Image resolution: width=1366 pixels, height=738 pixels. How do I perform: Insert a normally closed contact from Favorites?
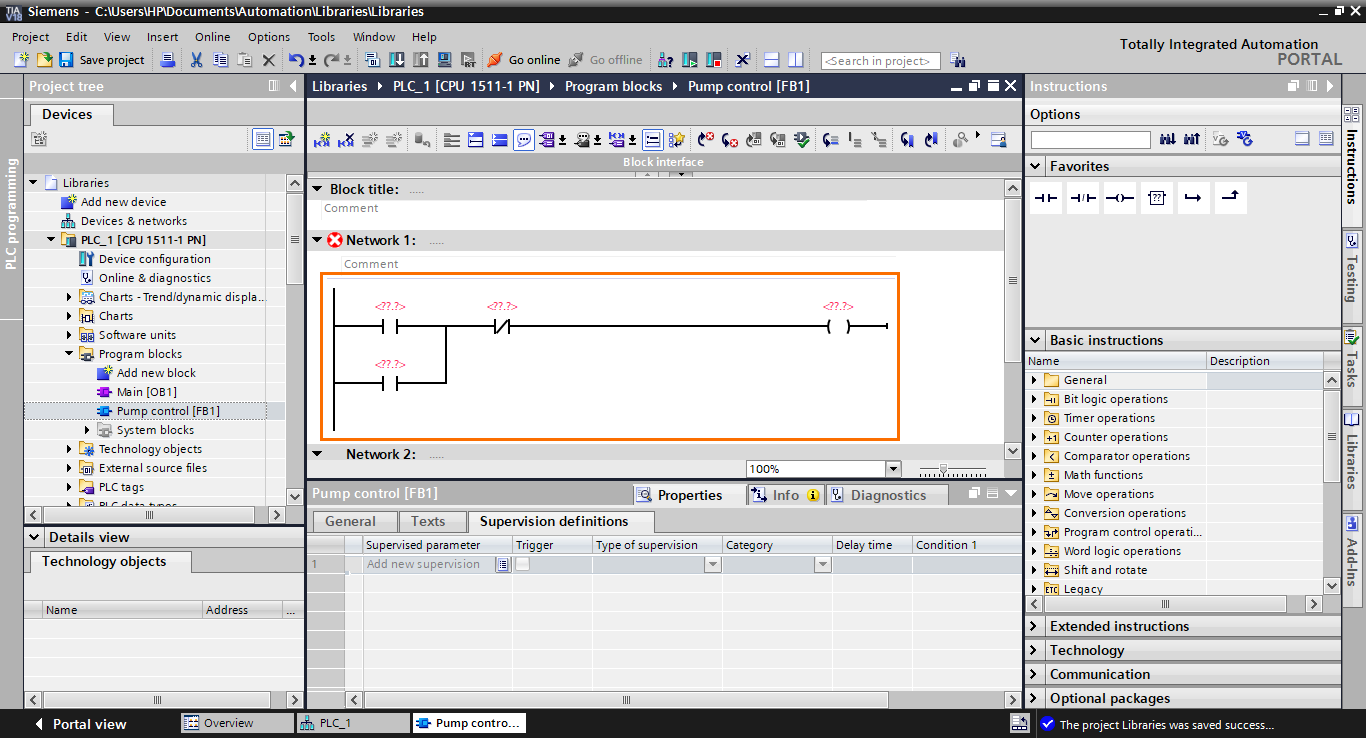coord(1082,197)
